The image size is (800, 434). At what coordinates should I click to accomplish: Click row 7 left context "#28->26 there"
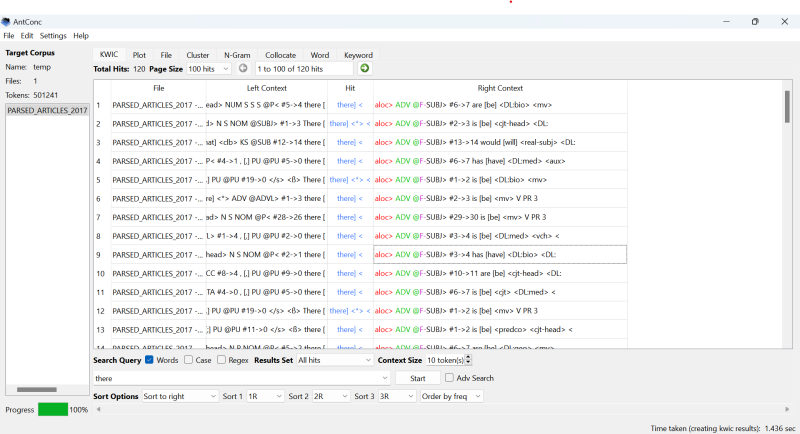tap(266, 217)
